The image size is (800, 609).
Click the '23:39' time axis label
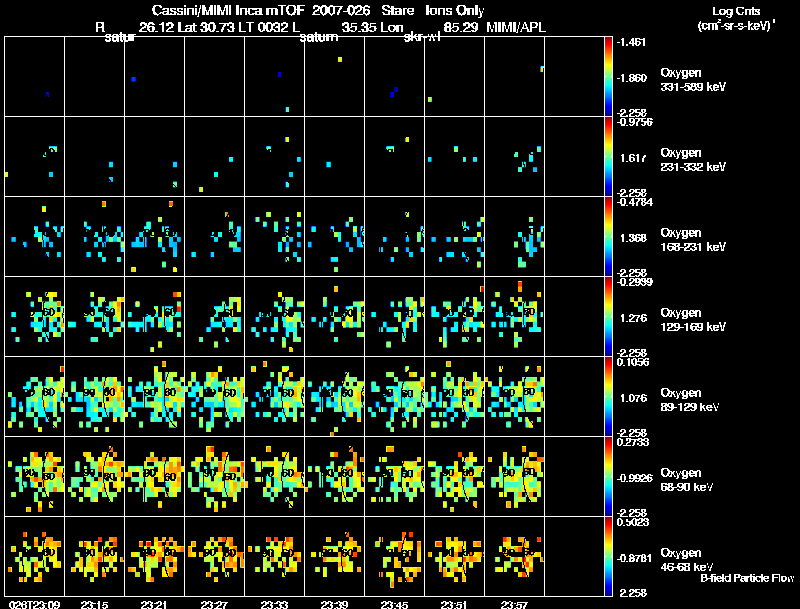334,605
